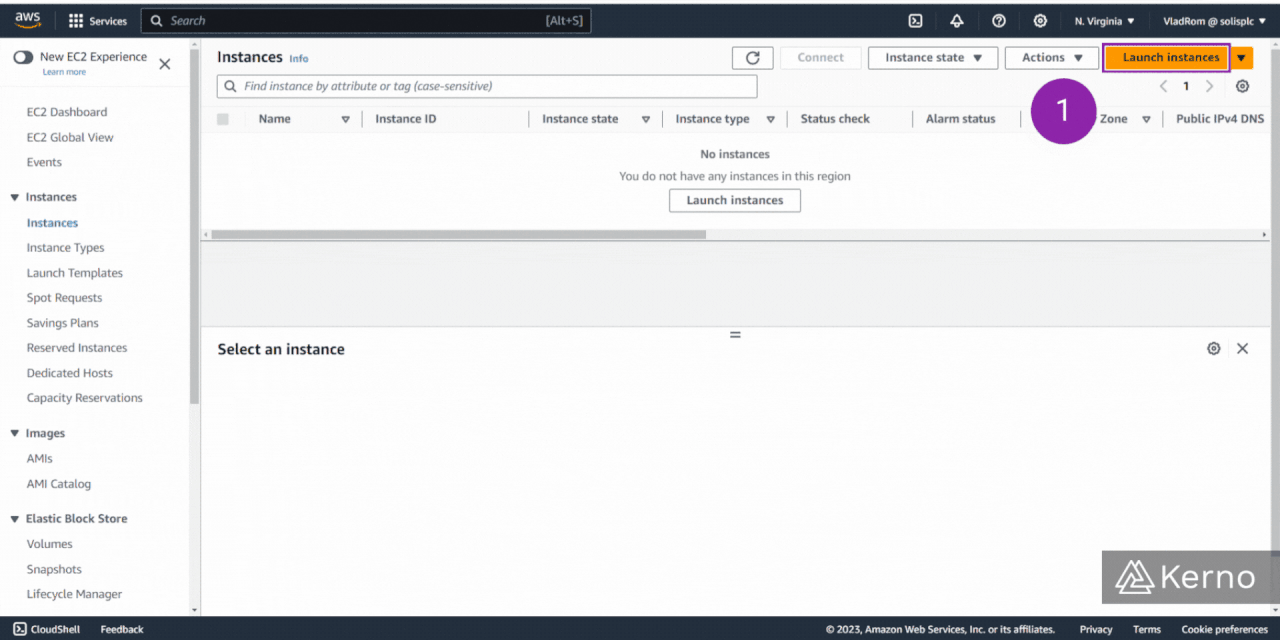The width and height of the screenshot is (1280, 640).
Task: Open the Actions dropdown
Action: pos(1052,58)
